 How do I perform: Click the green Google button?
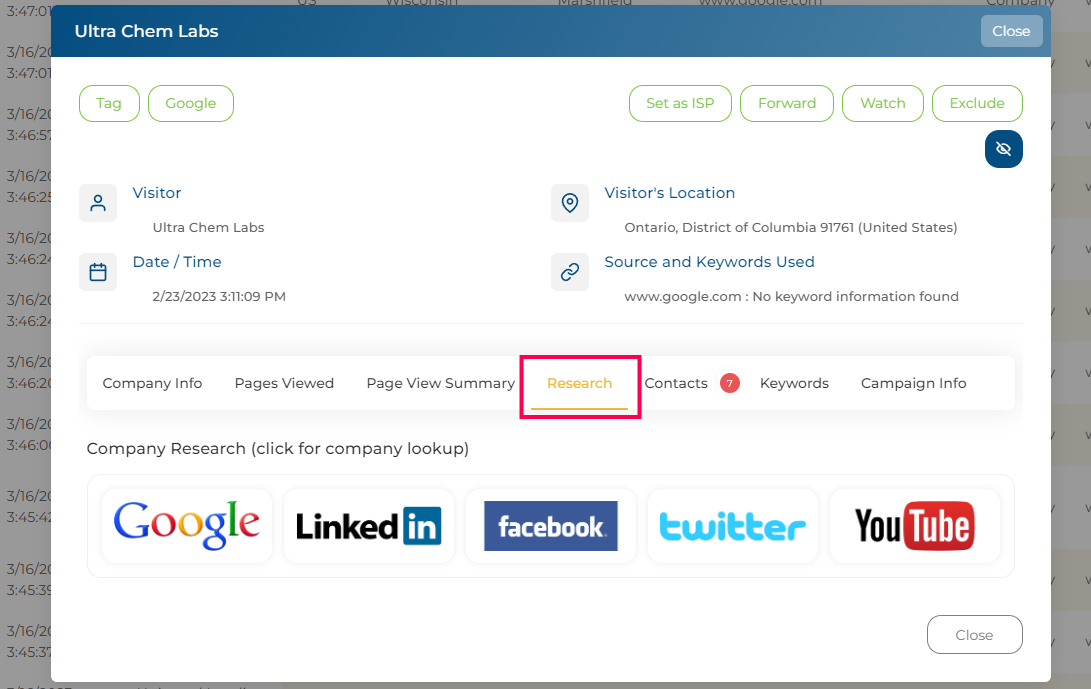191,104
